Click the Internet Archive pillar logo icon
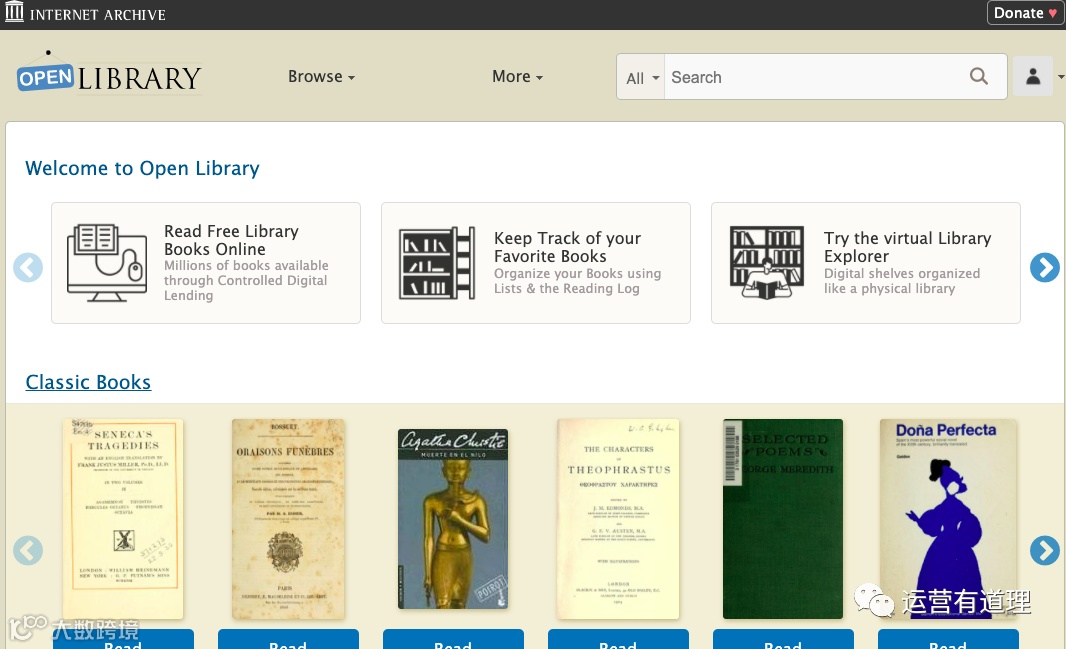This screenshot has width=1066, height=649. pos(14,12)
